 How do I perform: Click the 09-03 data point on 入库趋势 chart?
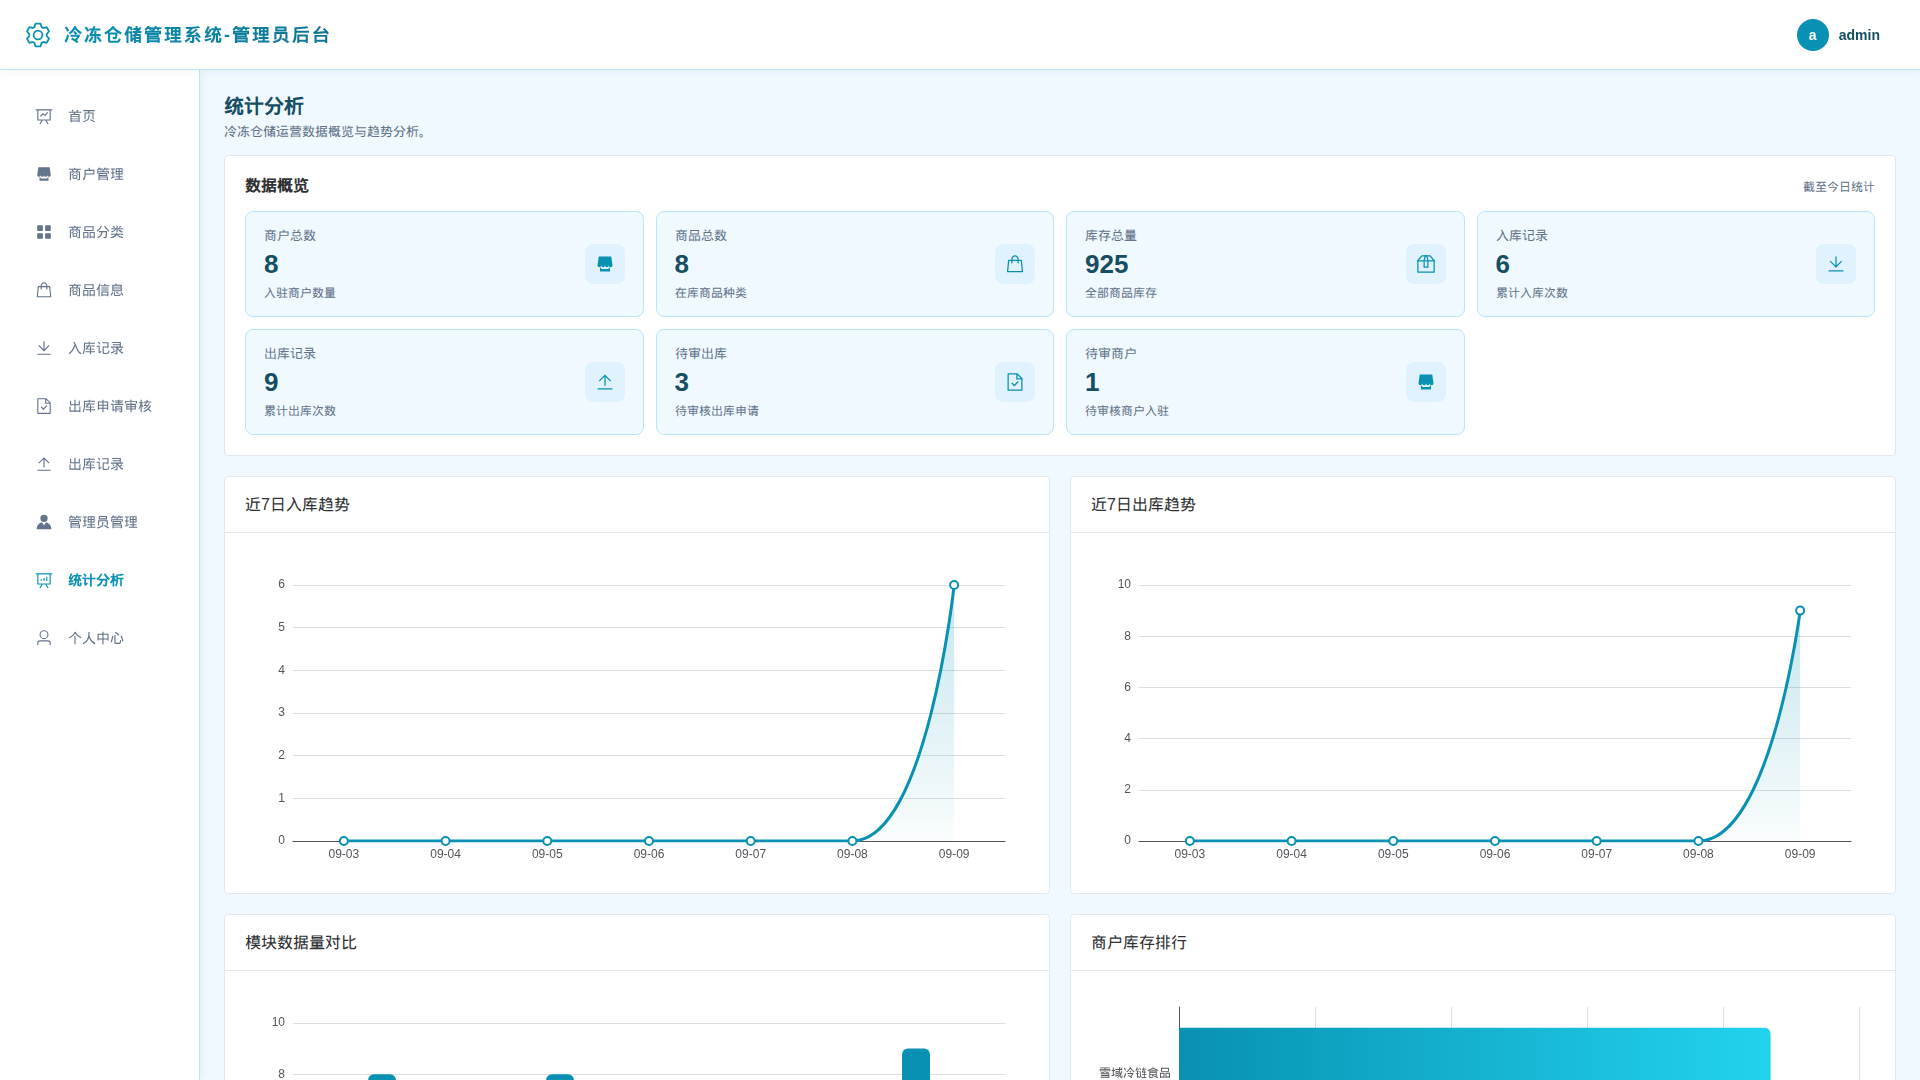(344, 841)
